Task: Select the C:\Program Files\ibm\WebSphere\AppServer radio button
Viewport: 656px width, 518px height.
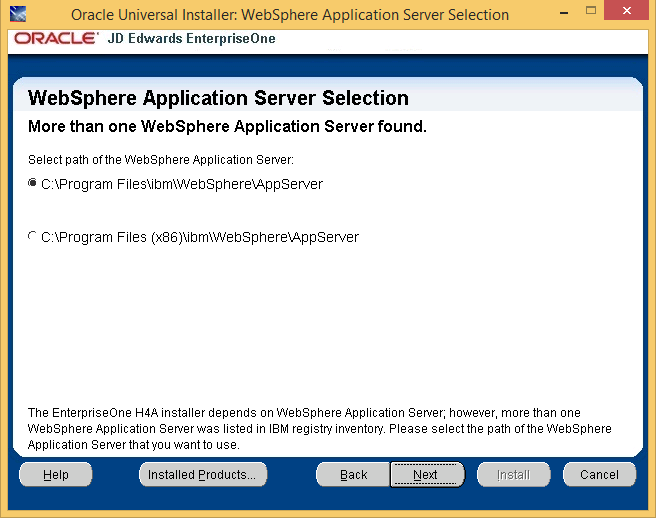Action: tap(32, 183)
